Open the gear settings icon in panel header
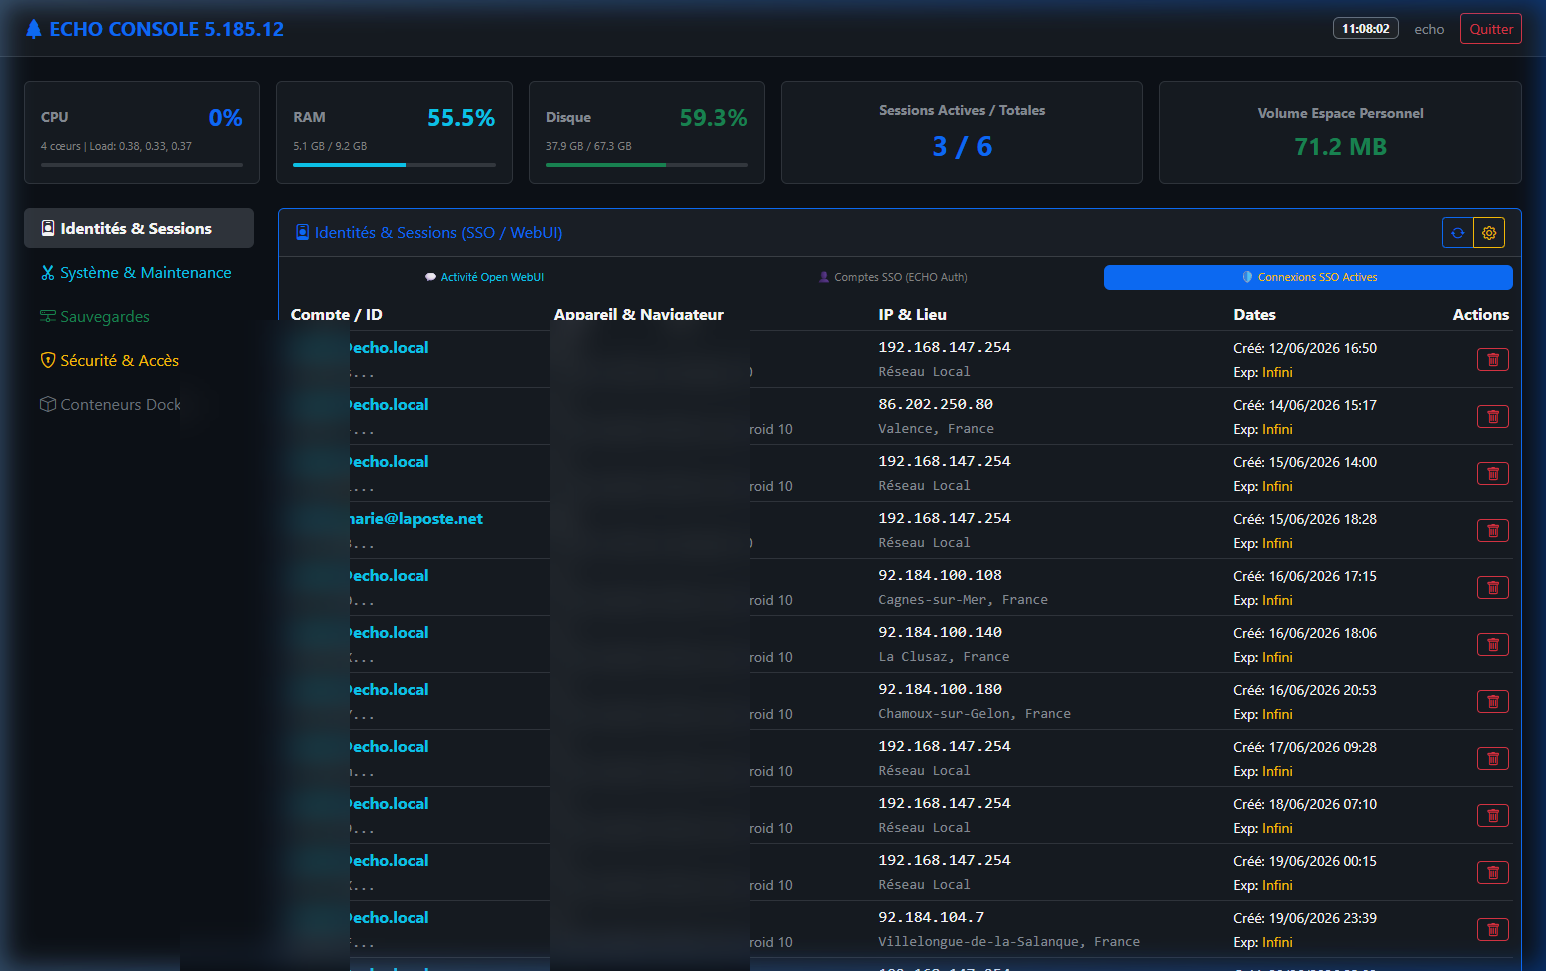The image size is (1546, 971). click(1489, 233)
